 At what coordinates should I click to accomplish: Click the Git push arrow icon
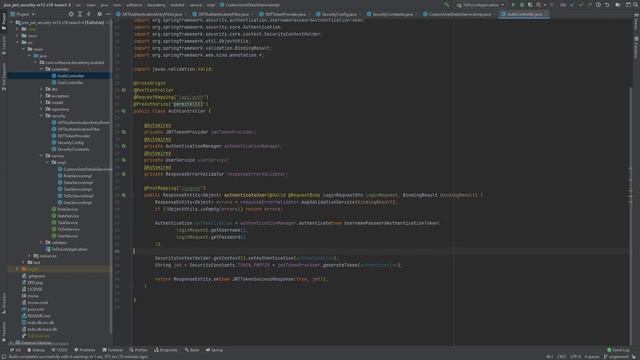[589, 5]
